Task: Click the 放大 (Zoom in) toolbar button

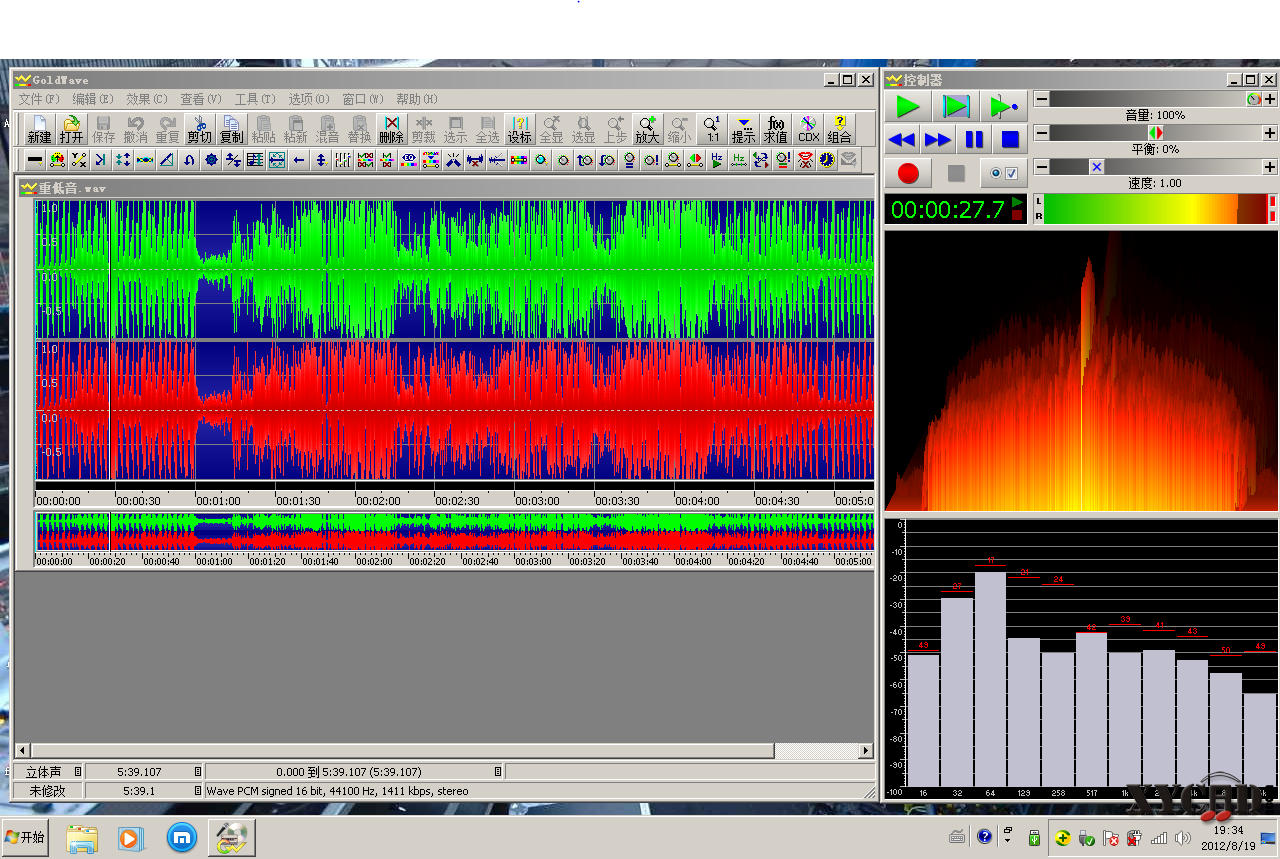Action: tap(647, 130)
